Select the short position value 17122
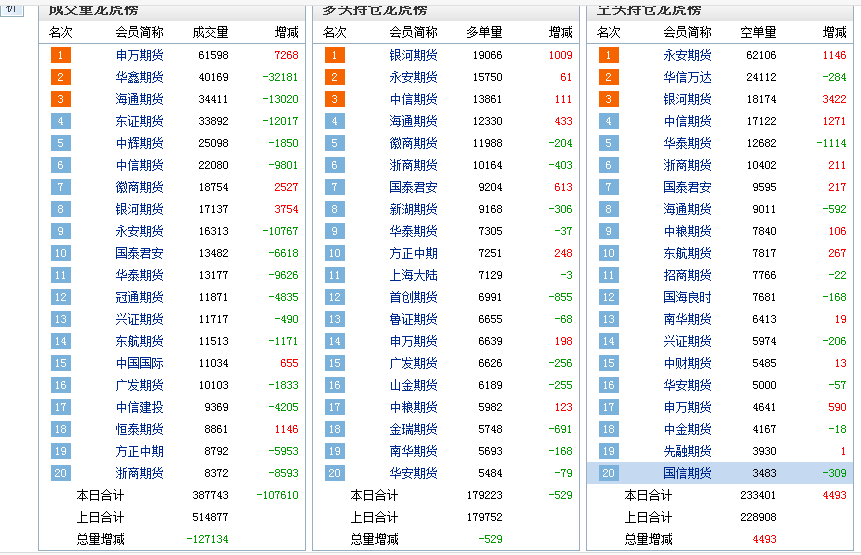The width and height of the screenshot is (861, 555). pos(762,121)
